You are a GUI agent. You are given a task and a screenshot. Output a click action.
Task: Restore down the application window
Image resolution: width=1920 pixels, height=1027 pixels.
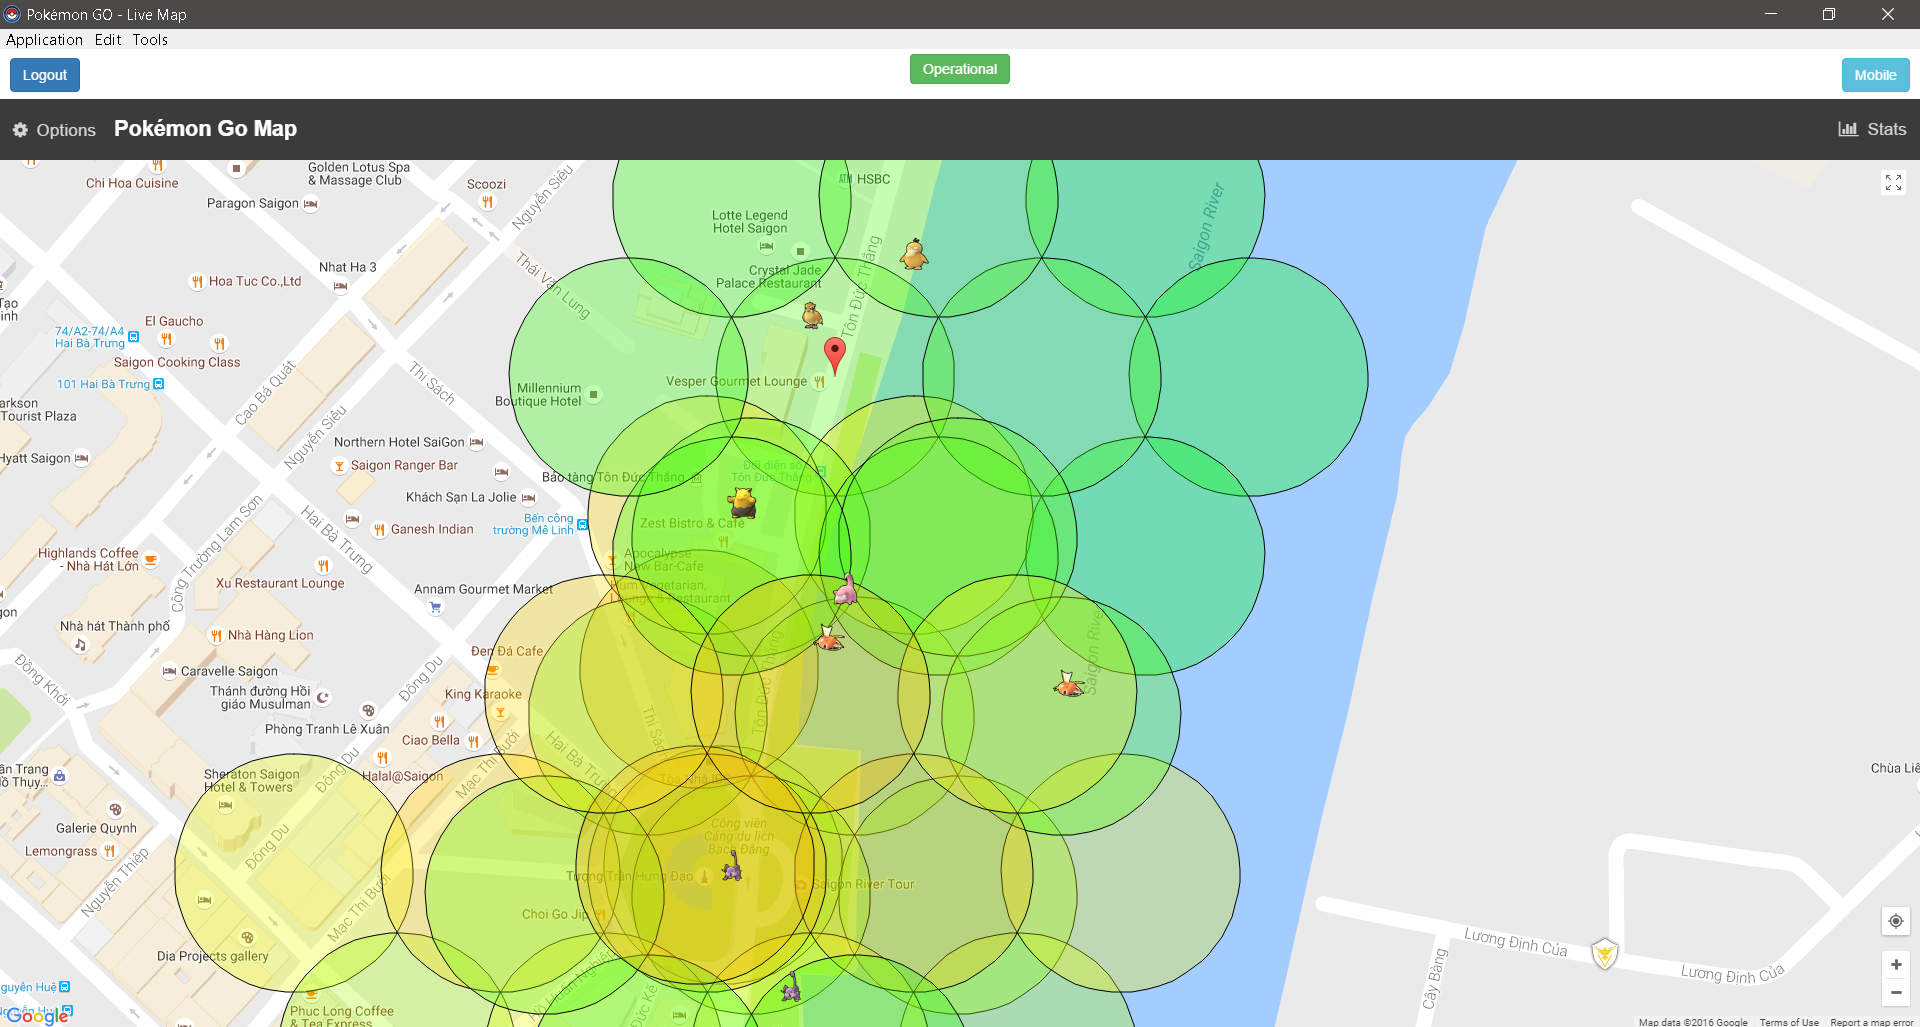tap(1829, 14)
